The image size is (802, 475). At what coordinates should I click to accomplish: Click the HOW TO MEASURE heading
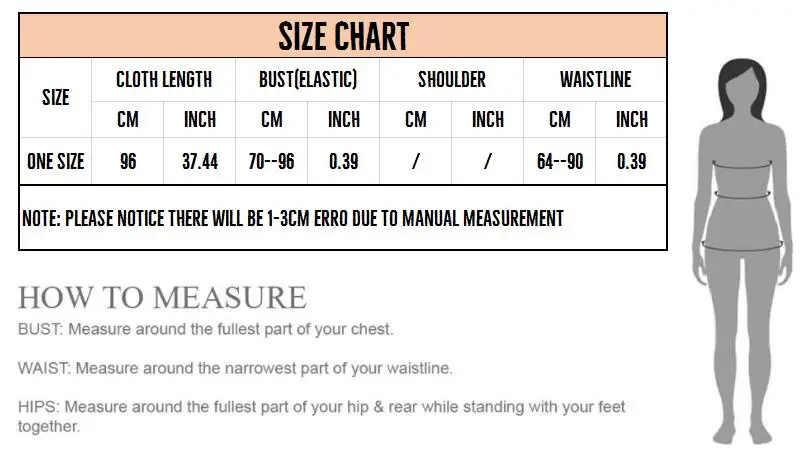(x=162, y=298)
